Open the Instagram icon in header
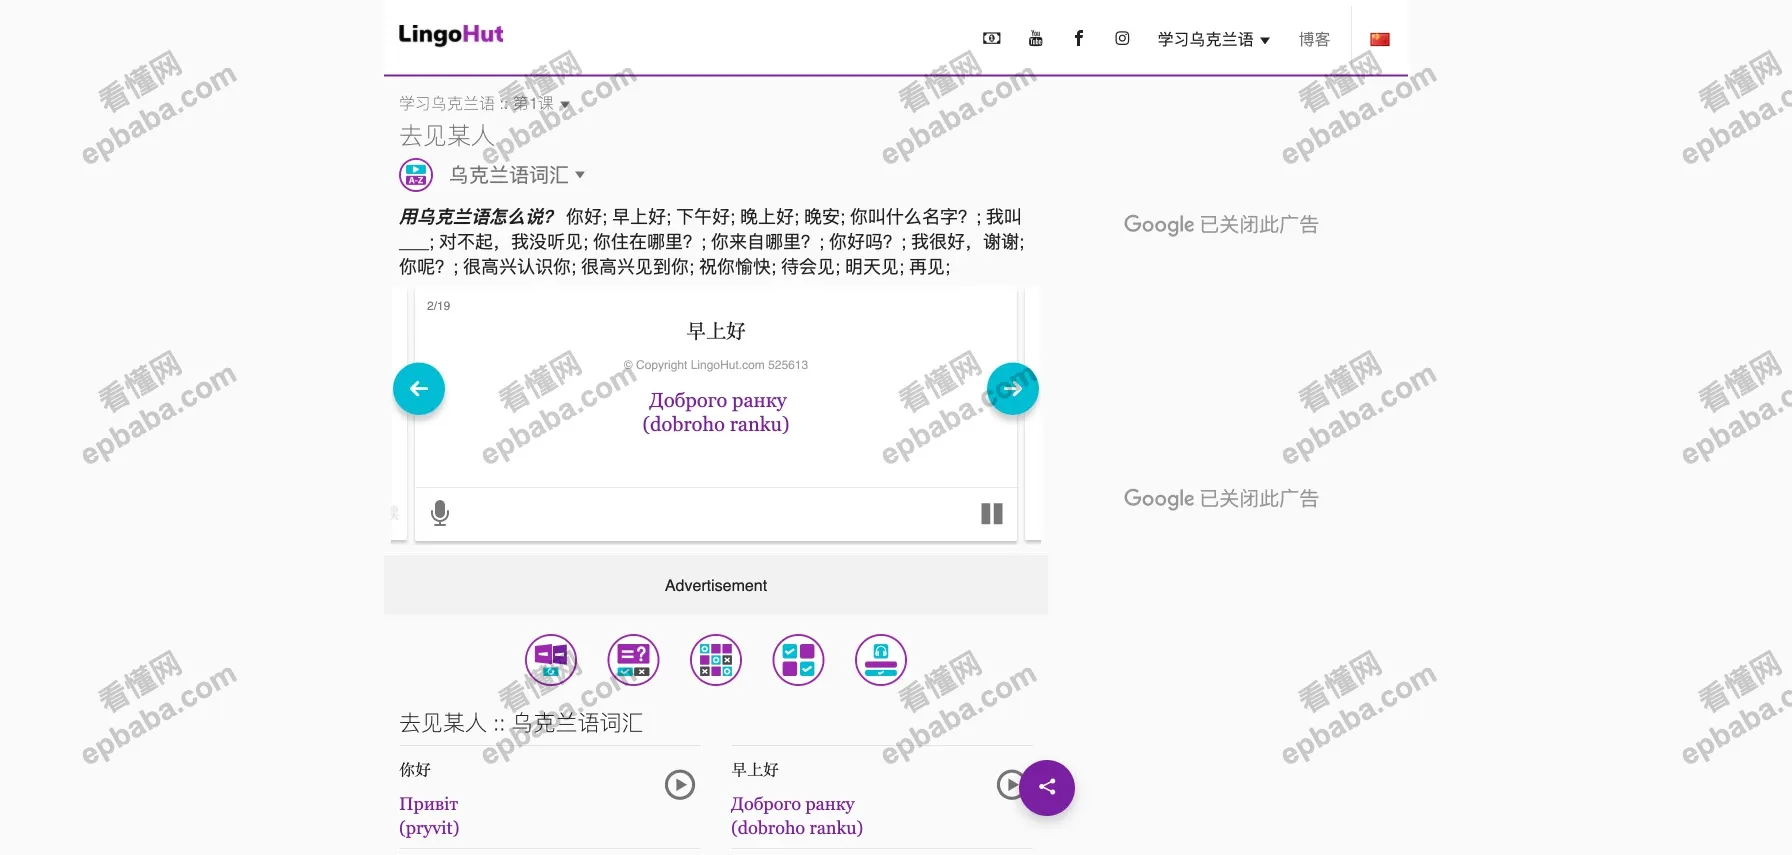 pyautogui.click(x=1122, y=38)
